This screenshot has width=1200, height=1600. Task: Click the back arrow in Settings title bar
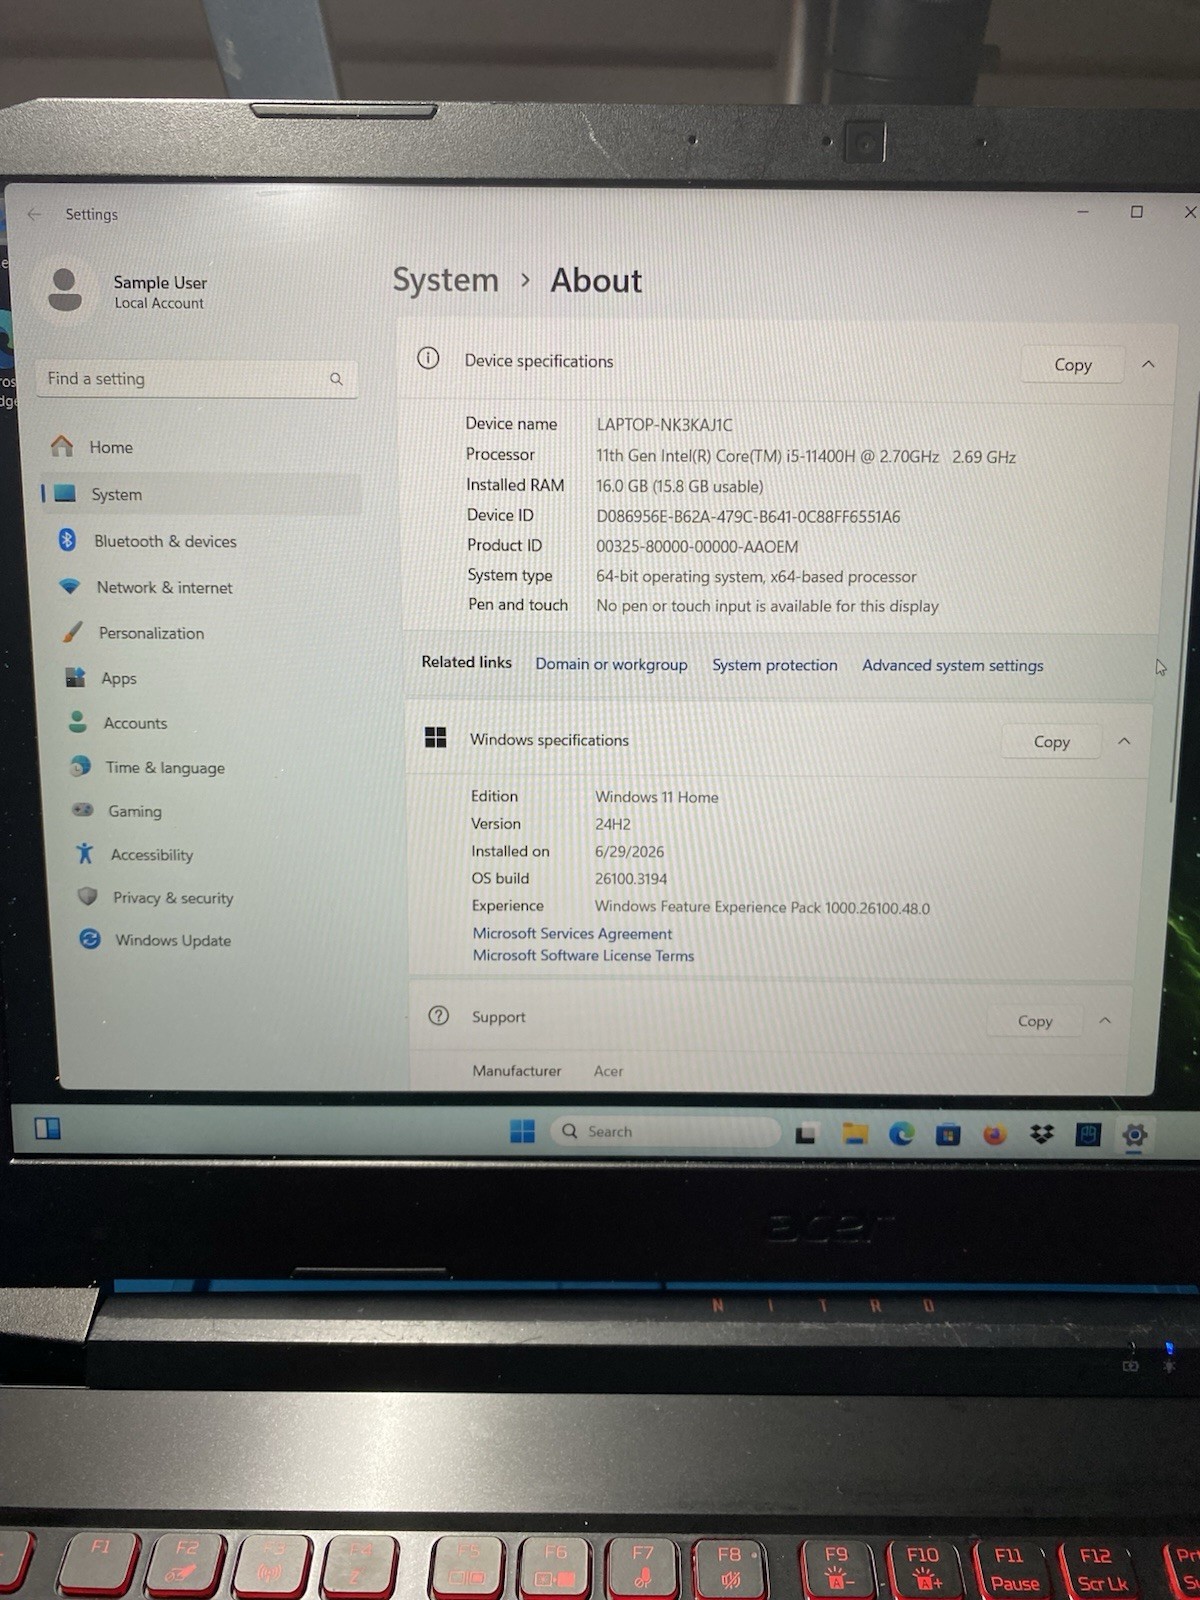(34, 214)
